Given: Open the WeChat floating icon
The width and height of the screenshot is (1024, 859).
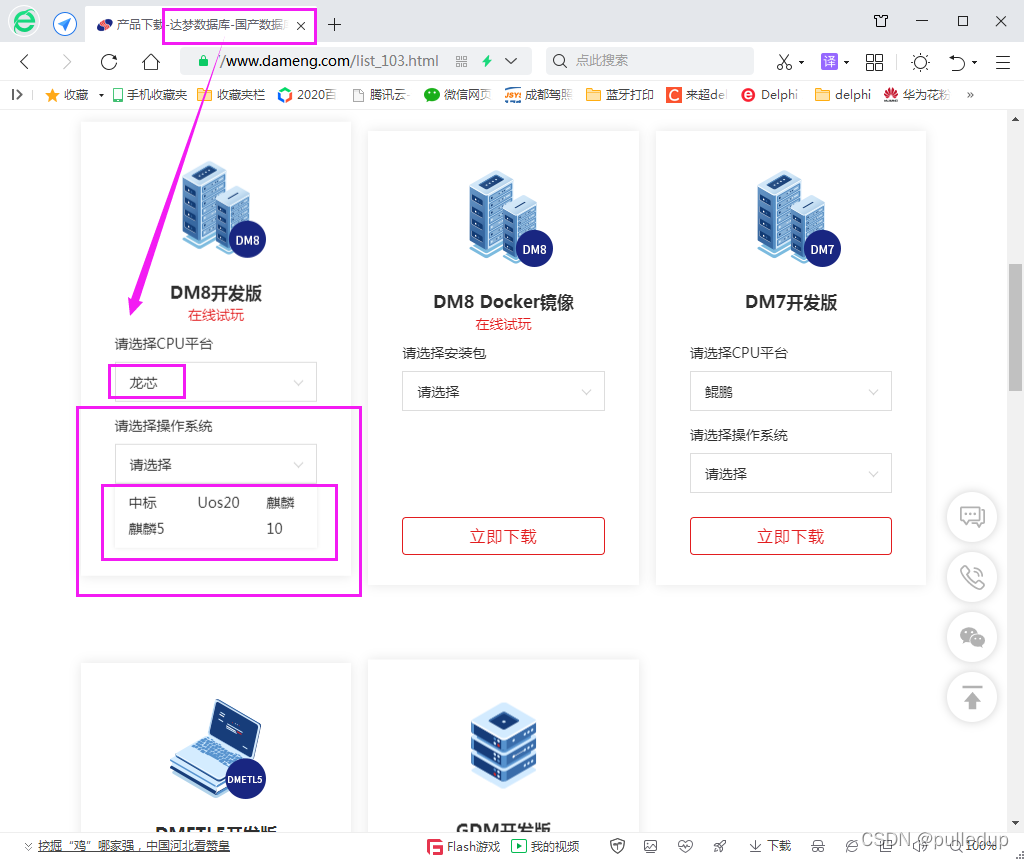Looking at the screenshot, I should point(972,637).
